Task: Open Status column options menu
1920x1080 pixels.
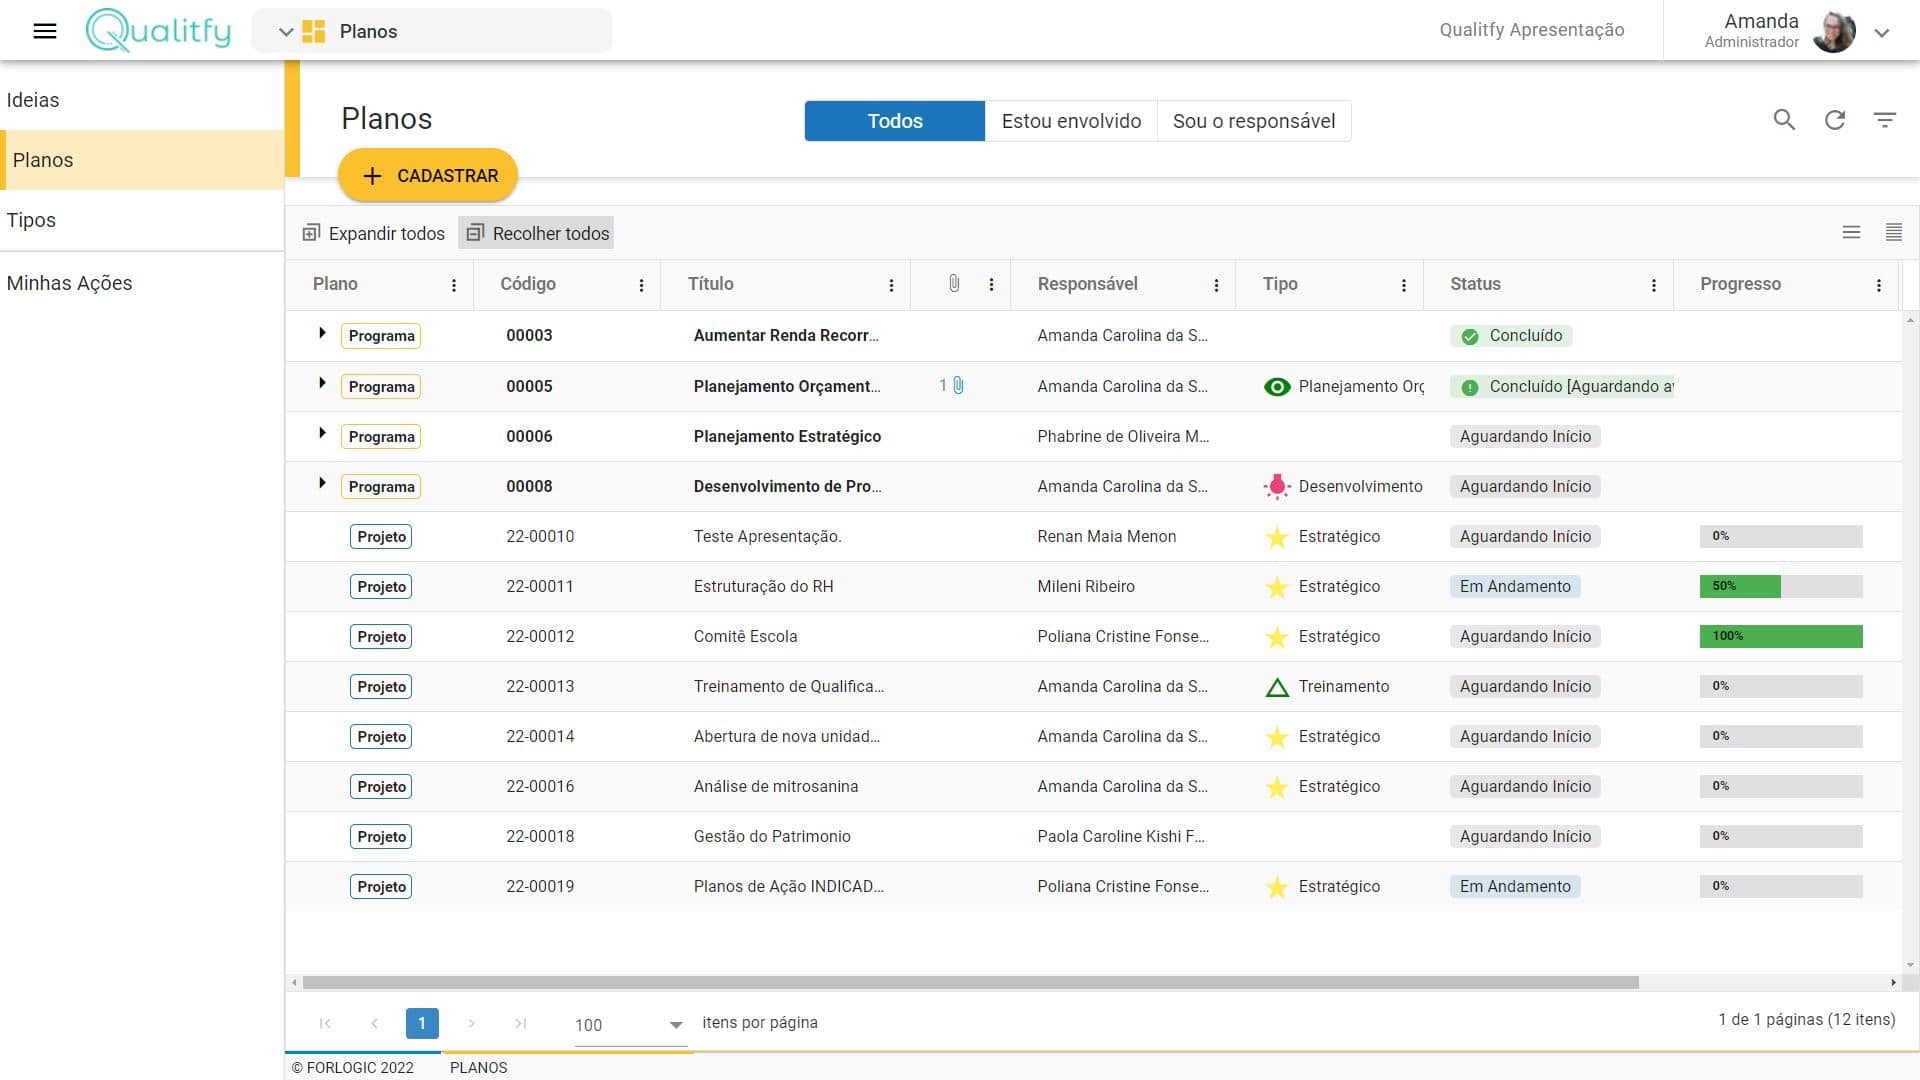Action: 1654,285
